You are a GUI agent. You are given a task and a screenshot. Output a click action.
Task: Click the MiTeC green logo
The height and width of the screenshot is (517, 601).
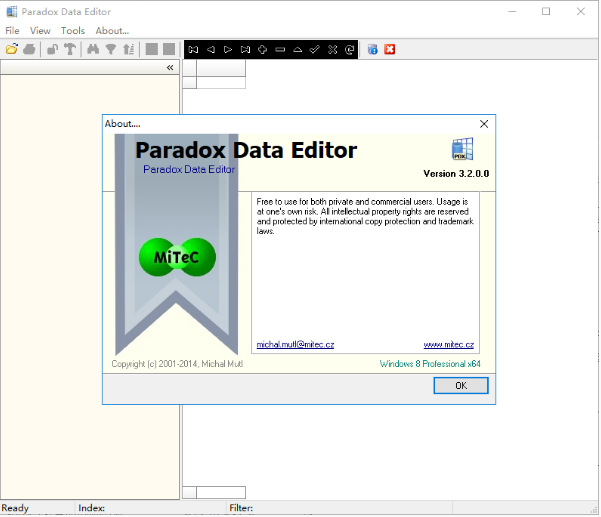coord(177,257)
